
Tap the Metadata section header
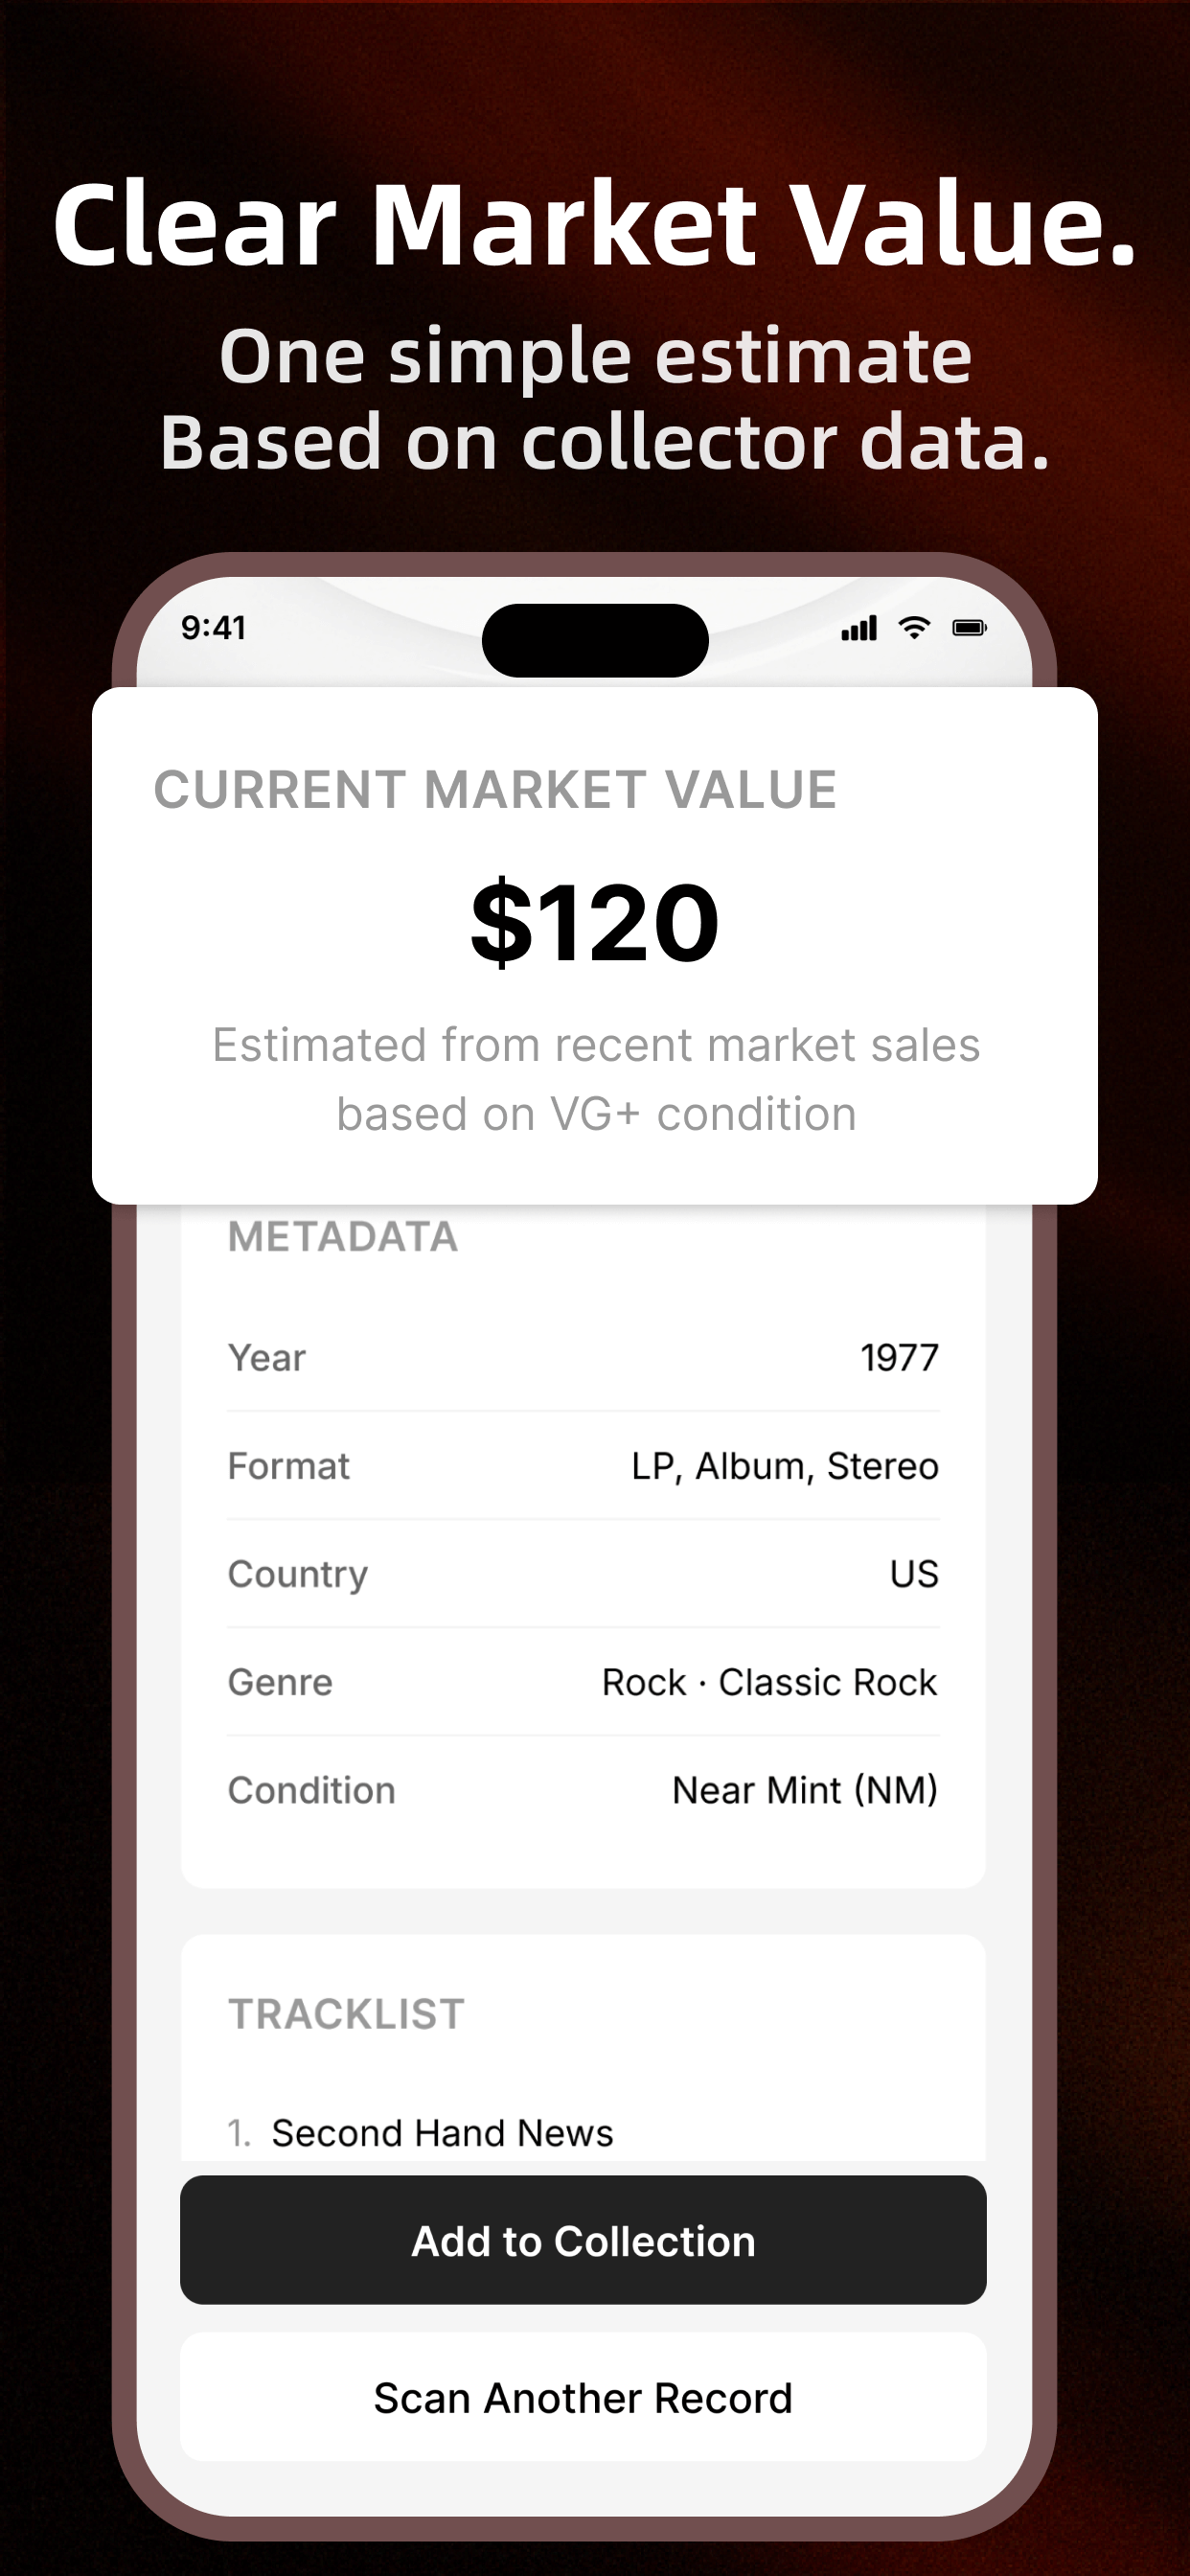(x=343, y=1237)
